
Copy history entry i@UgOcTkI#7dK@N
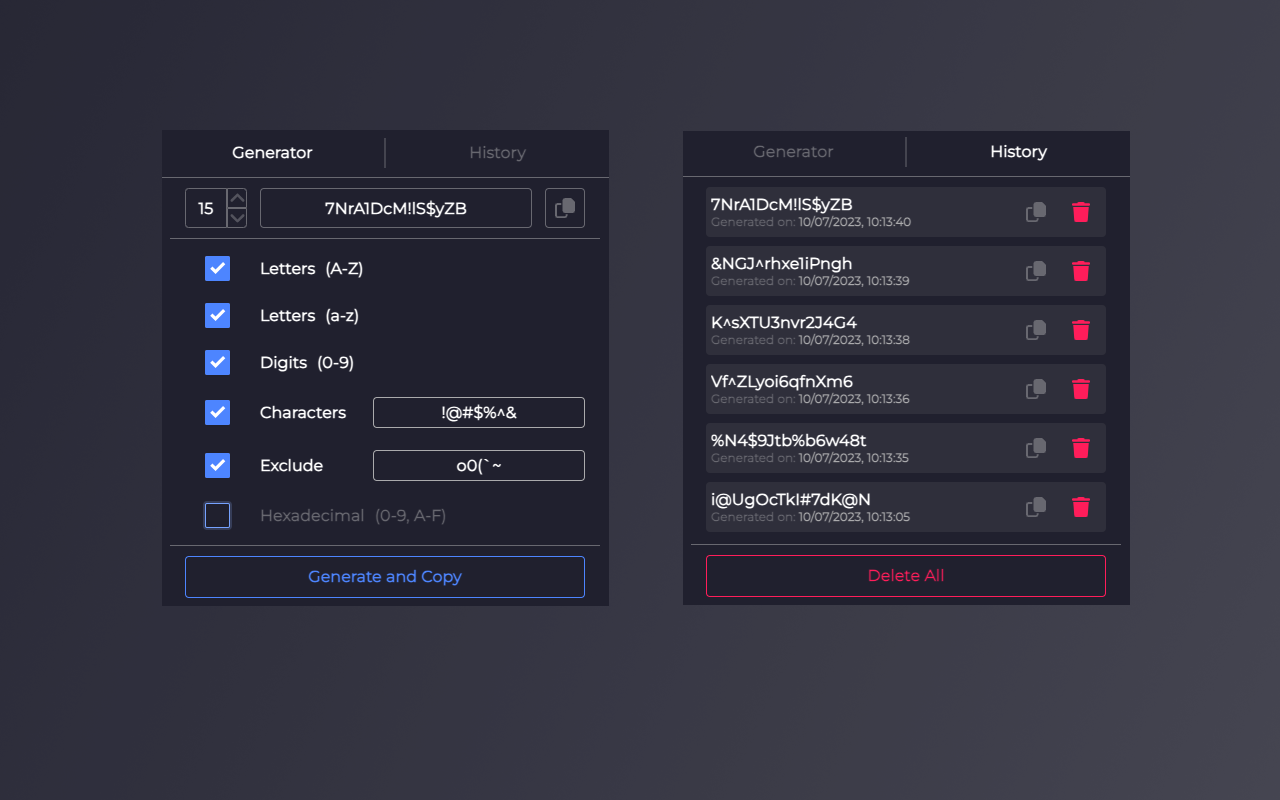1035,507
